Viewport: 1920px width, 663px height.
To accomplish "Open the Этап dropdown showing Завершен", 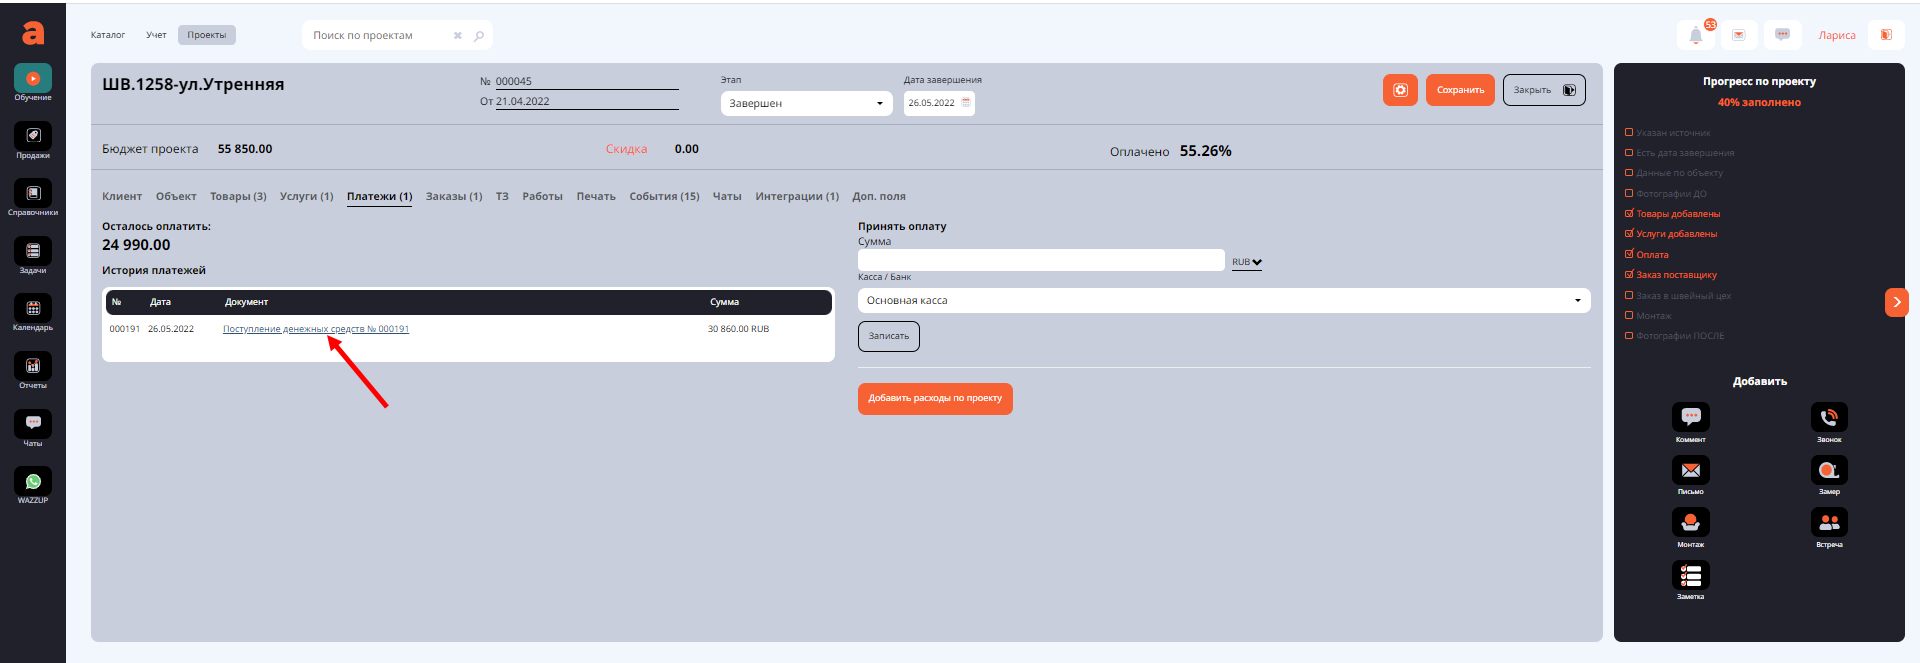I will click(x=806, y=103).
